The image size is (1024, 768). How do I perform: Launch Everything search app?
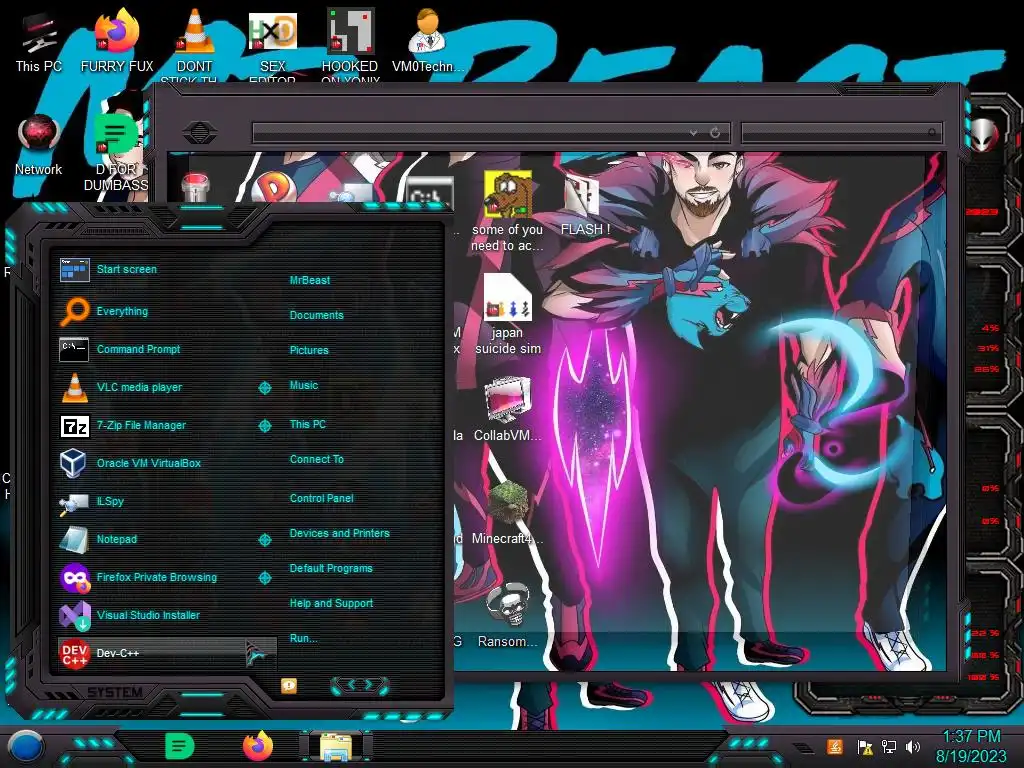(167, 312)
